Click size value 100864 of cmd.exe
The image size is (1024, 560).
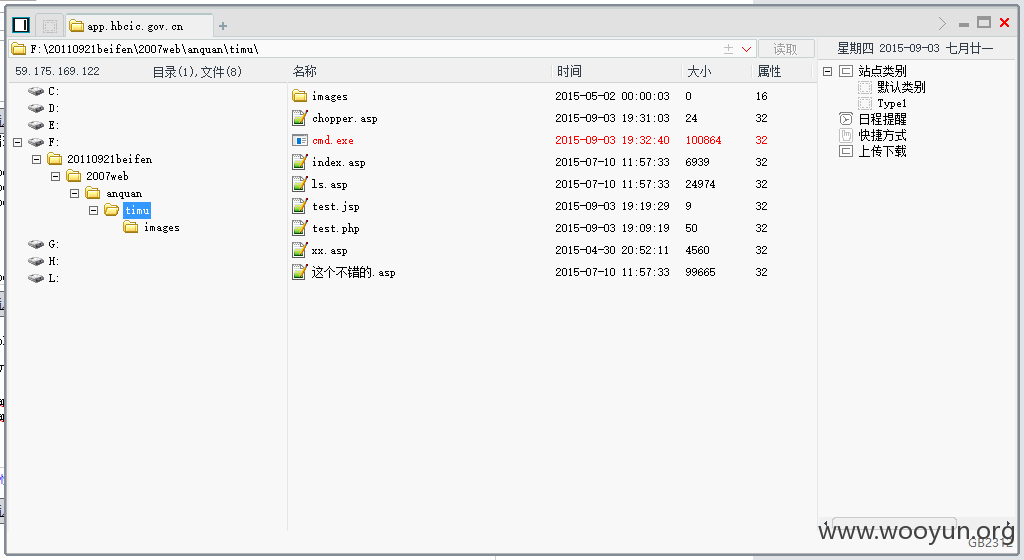[x=703, y=140]
